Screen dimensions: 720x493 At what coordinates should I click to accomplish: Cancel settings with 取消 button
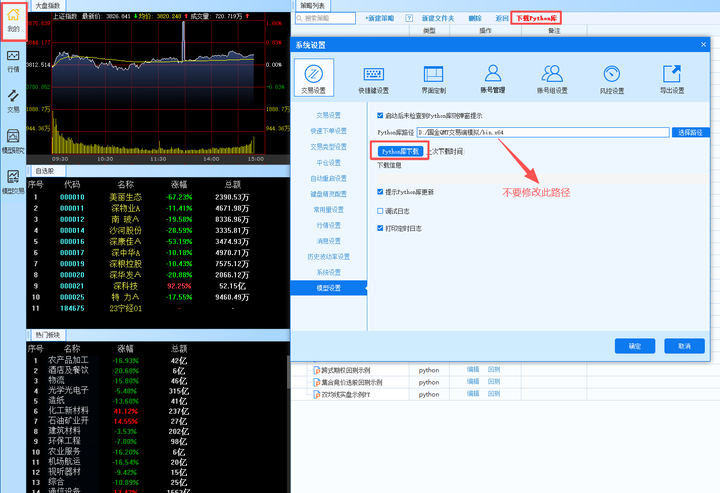pos(684,346)
